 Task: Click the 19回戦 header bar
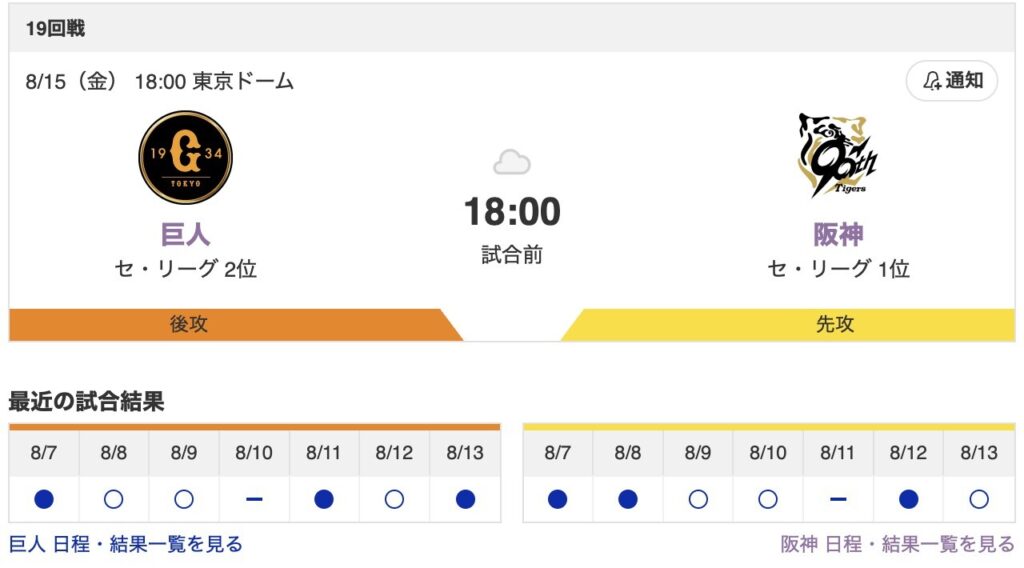[x=512, y=28]
